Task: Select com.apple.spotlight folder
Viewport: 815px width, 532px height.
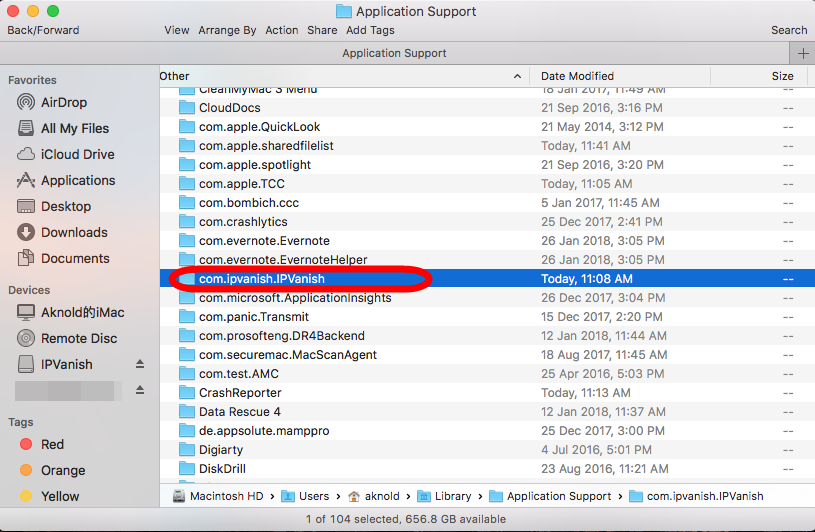Action: (x=255, y=165)
